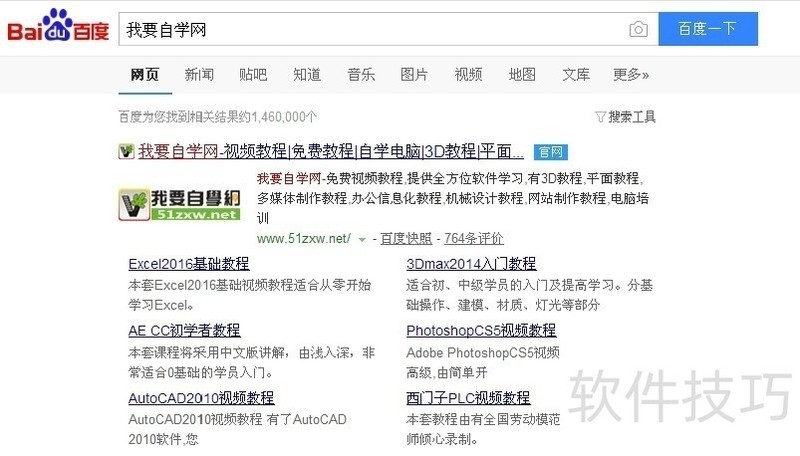Open the 764条评价 reviews link
800x456 pixels.
point(473,238)
